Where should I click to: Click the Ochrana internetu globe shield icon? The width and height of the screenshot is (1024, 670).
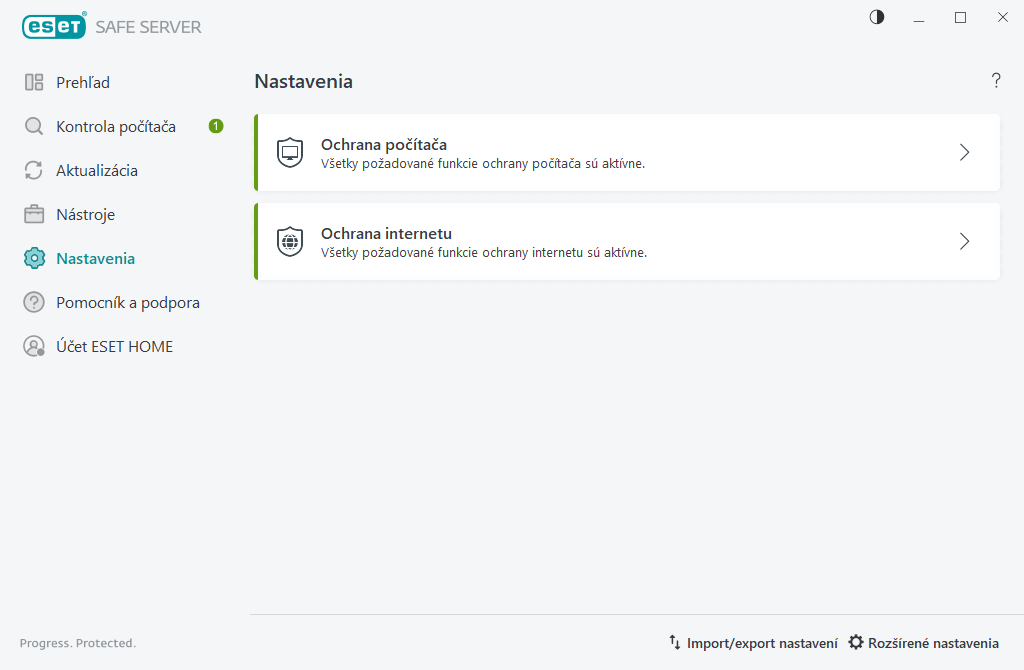click(x=290, y=242)
